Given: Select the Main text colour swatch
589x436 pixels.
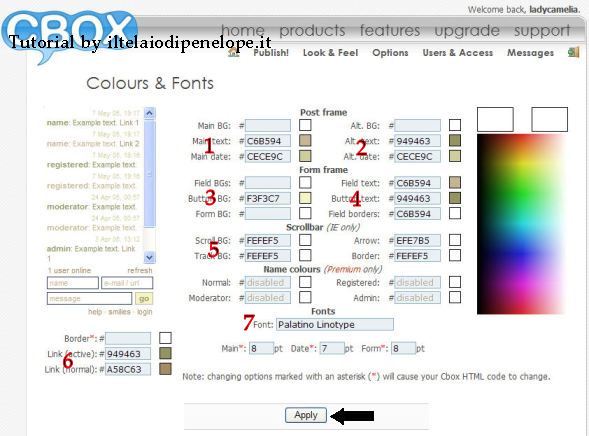Looking at the screenshot, I should pyautogui.click(x=305, y=140).
